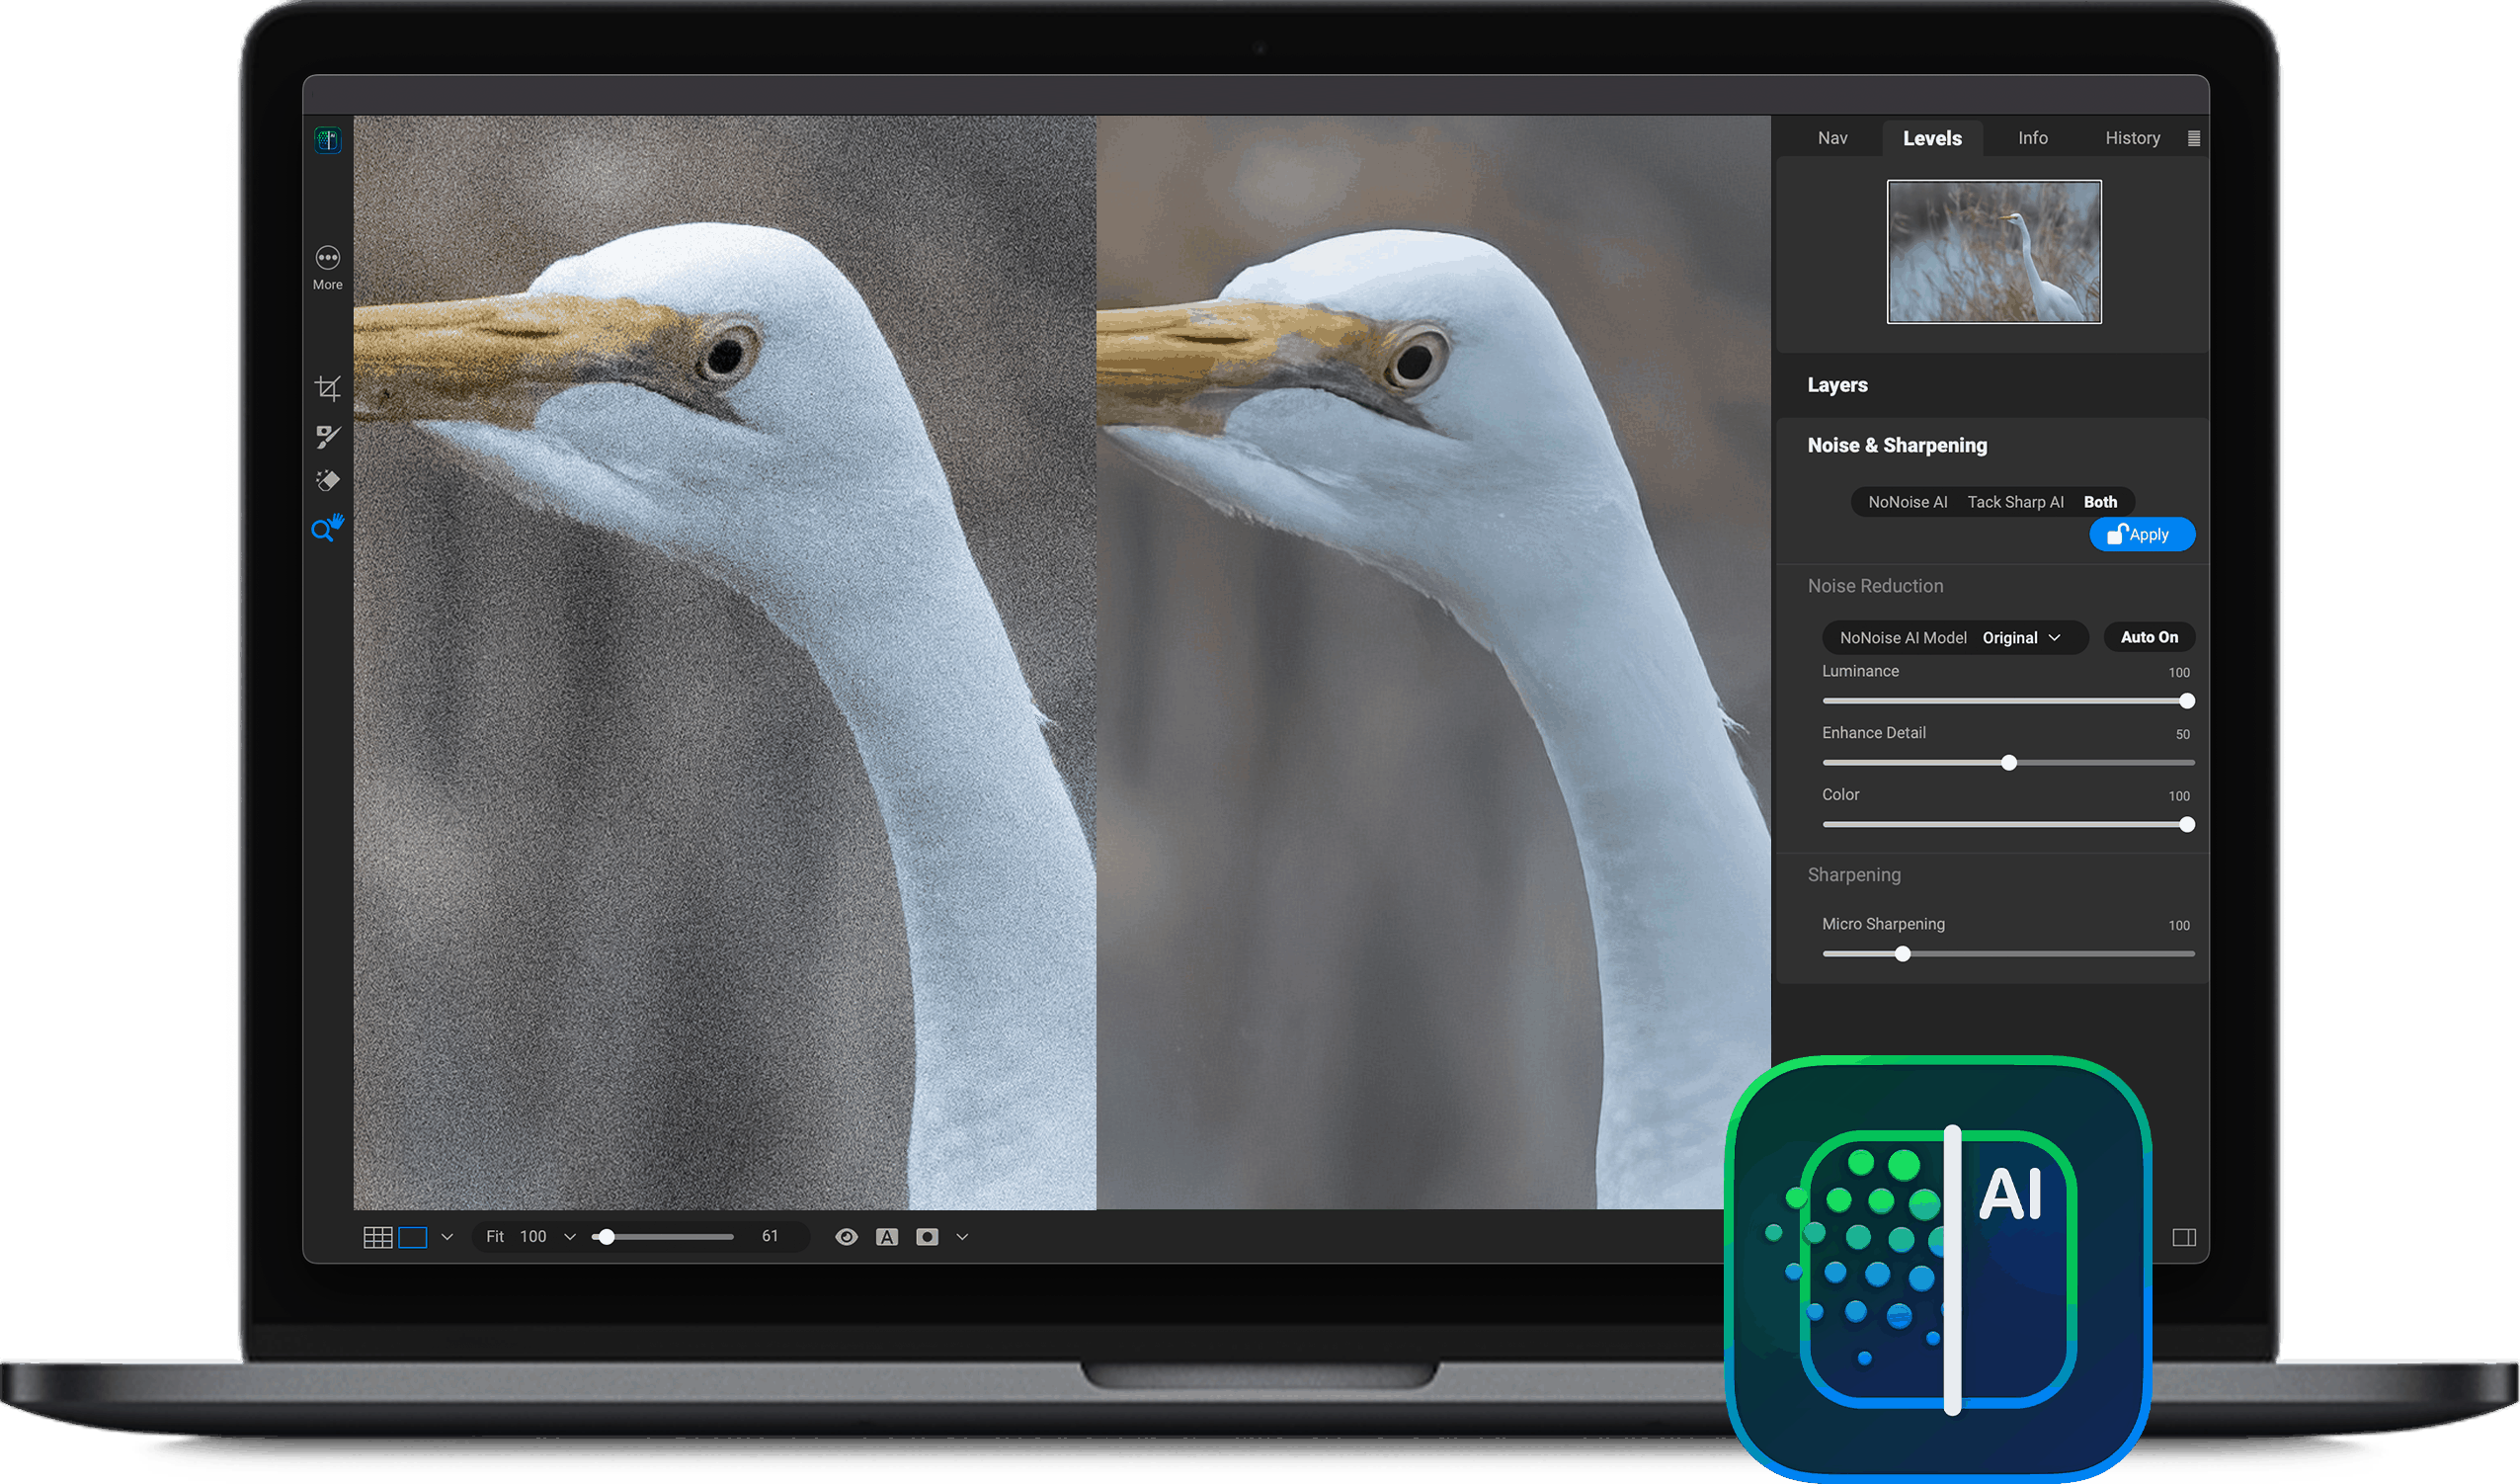Open the Nav tab

1832,138
